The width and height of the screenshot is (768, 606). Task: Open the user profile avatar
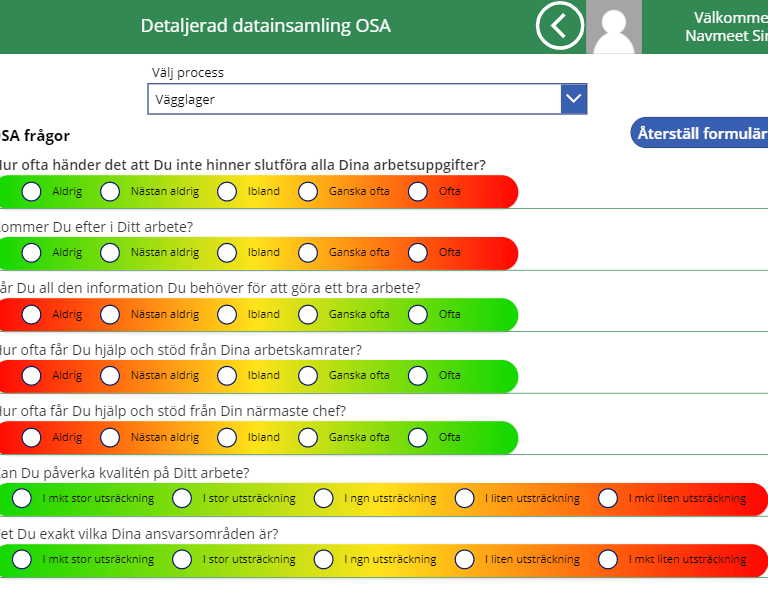614,27
